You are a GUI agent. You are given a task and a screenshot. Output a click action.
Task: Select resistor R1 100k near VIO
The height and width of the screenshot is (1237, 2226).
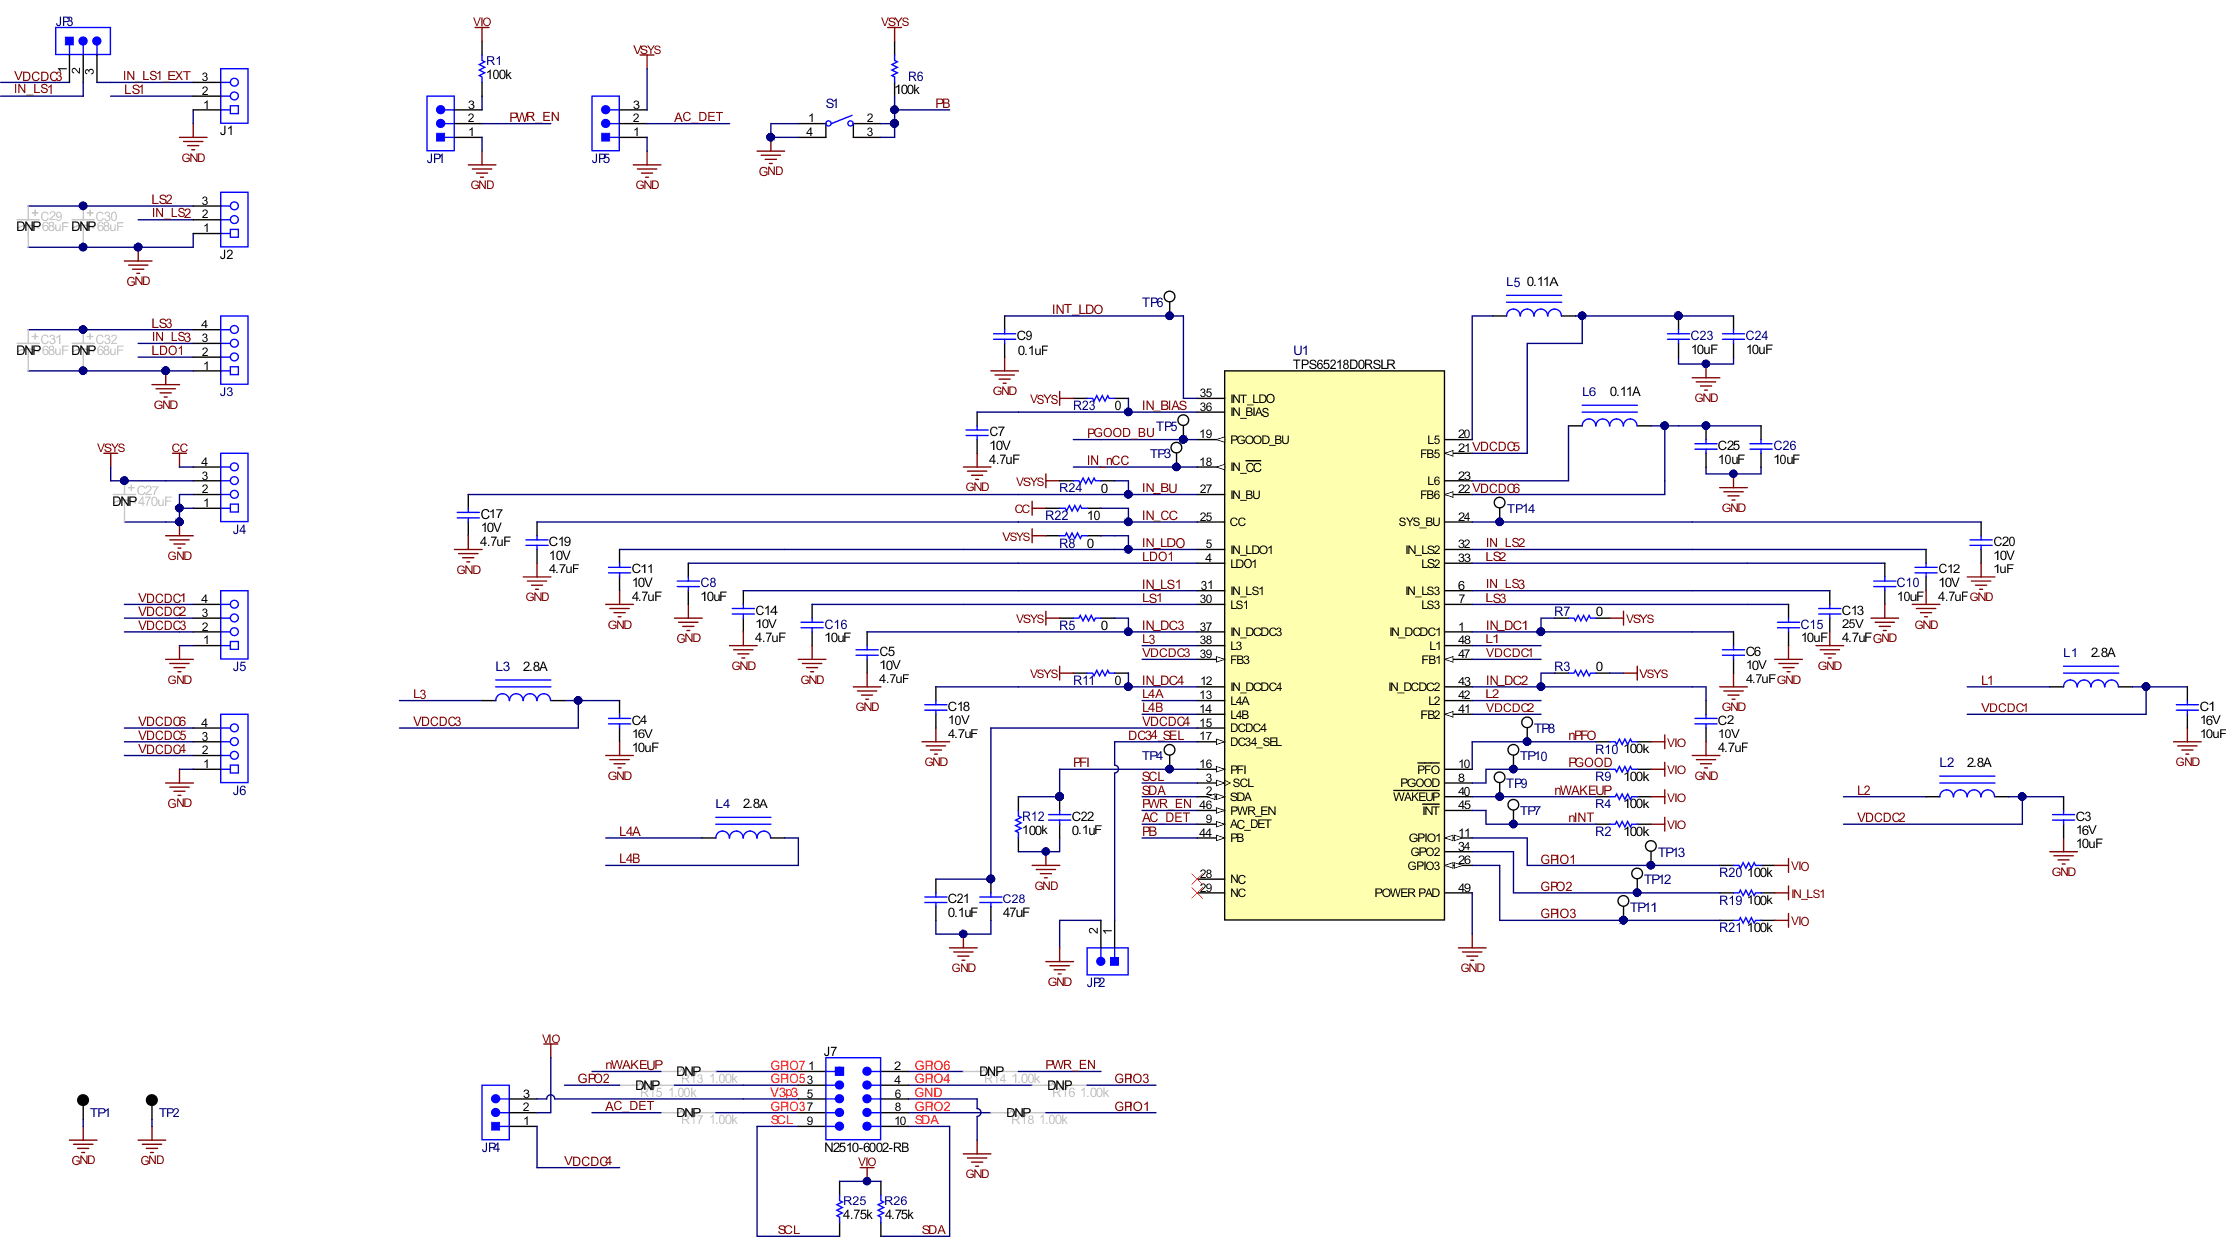(x=482, y=67)
